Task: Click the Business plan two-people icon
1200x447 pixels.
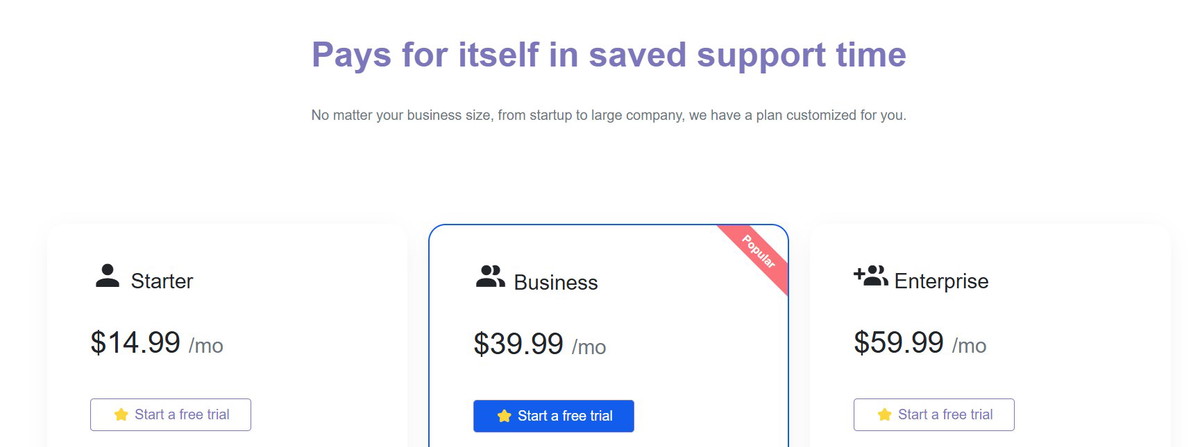Action: (490, 277)
